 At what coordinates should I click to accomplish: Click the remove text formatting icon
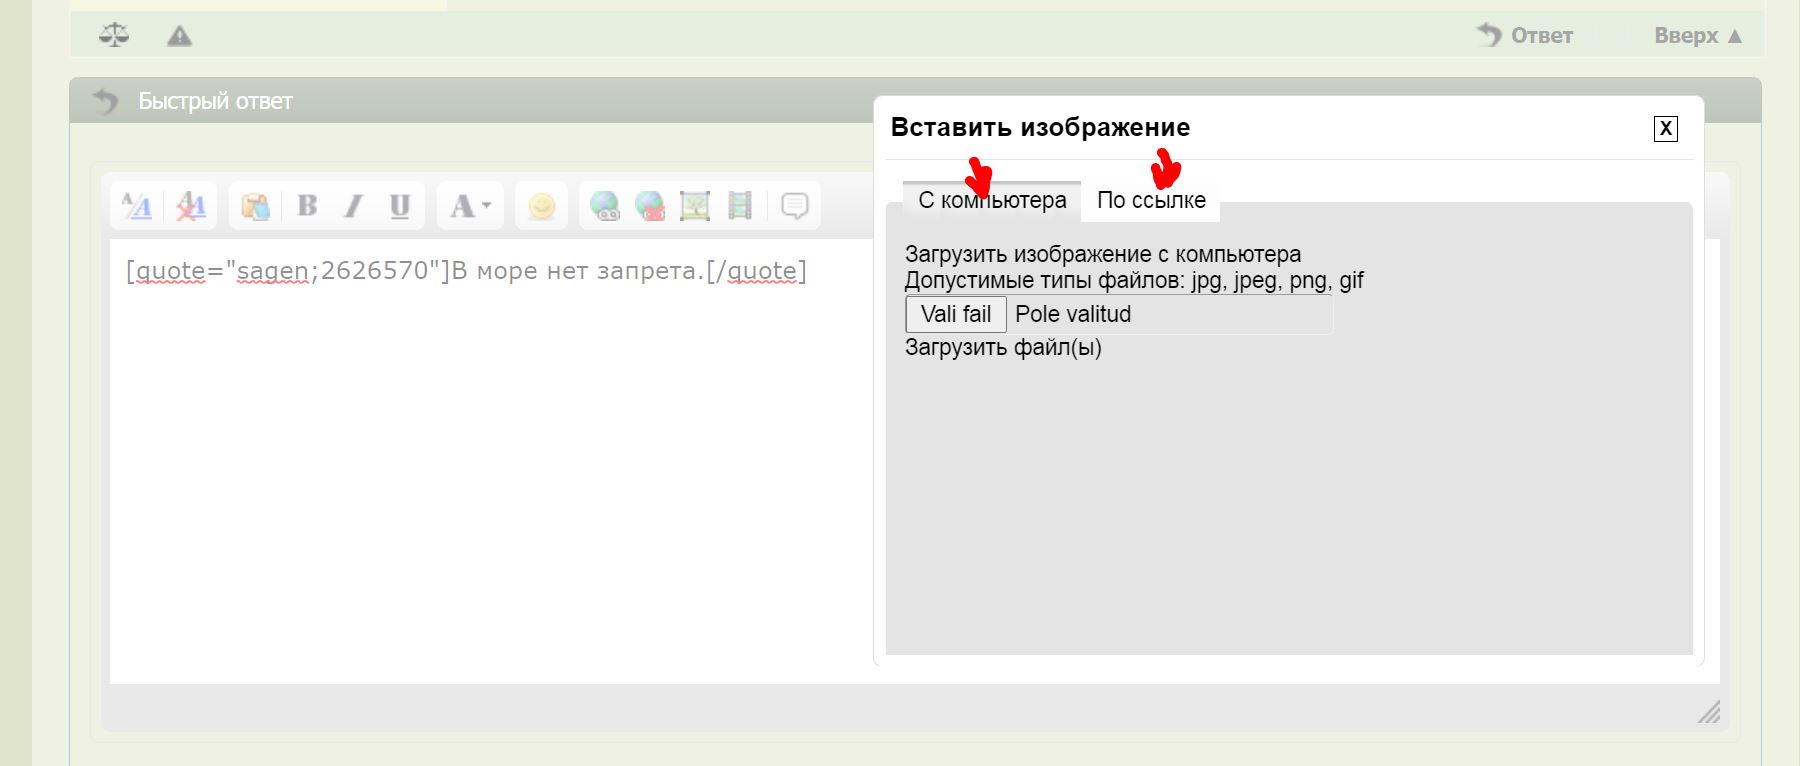click(190, 206)
